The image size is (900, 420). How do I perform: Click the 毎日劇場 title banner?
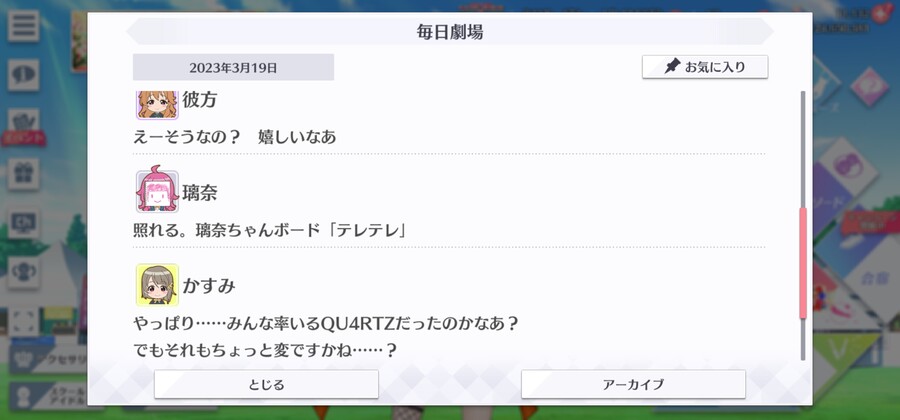coord(450,32)
